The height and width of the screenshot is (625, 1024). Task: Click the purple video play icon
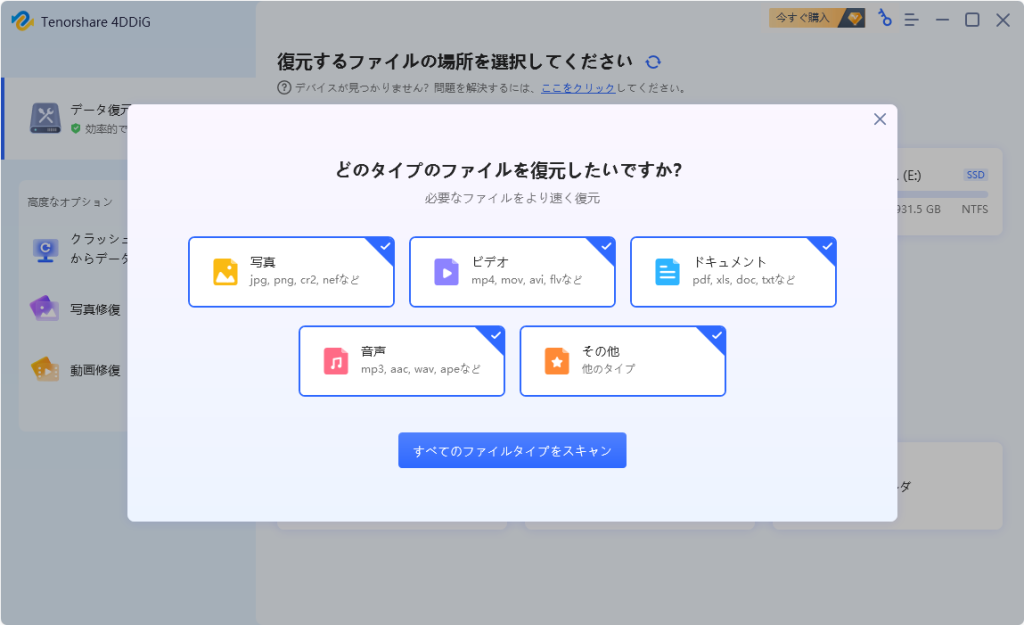[x=447, y=272]
